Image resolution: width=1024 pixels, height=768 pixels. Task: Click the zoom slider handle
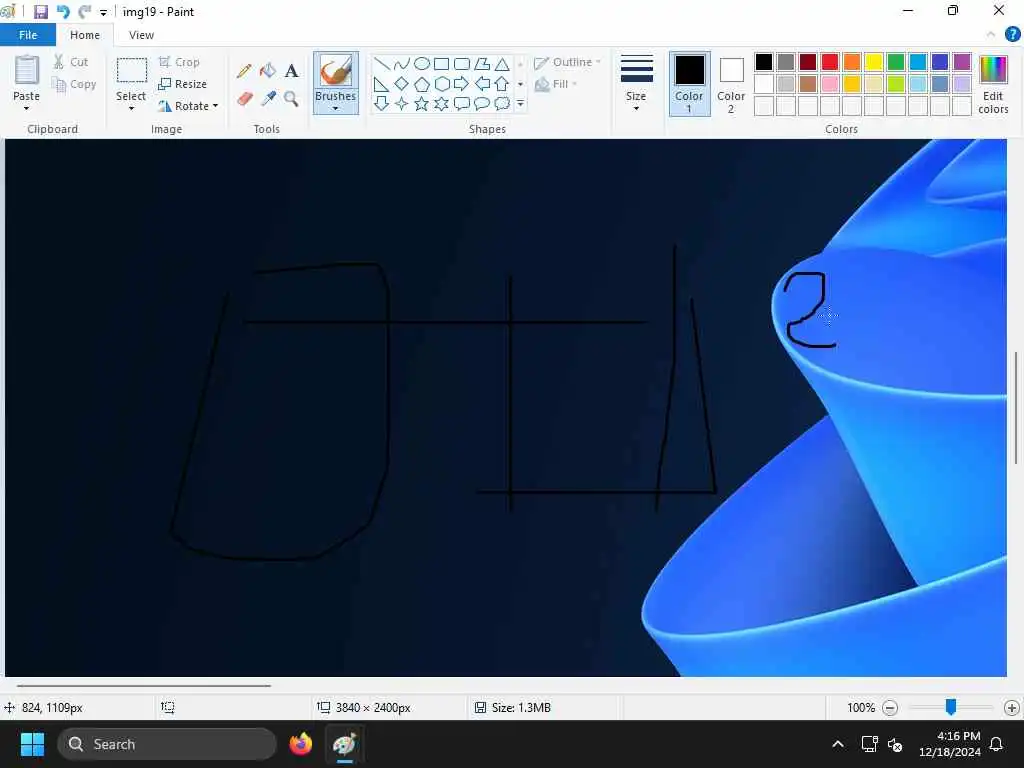point(951,707)
